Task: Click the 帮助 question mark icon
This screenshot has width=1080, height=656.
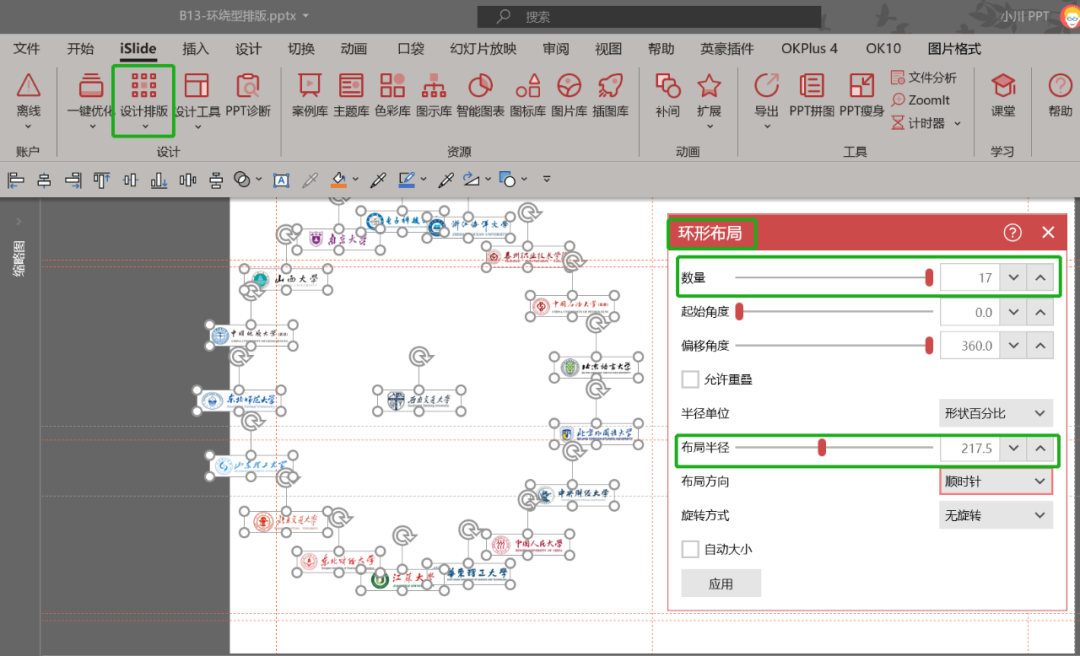Action: (x=1060, y=86)
